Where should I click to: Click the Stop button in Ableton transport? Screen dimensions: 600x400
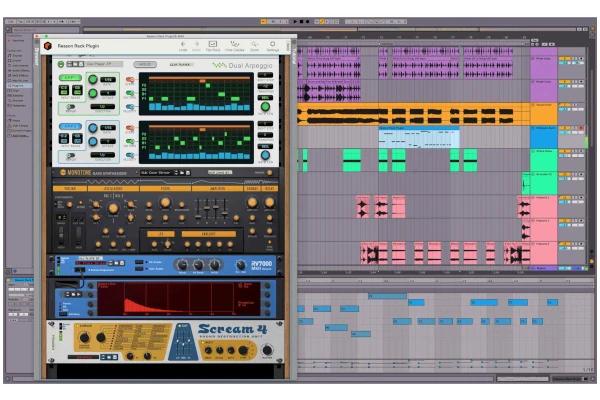(301, 22)
